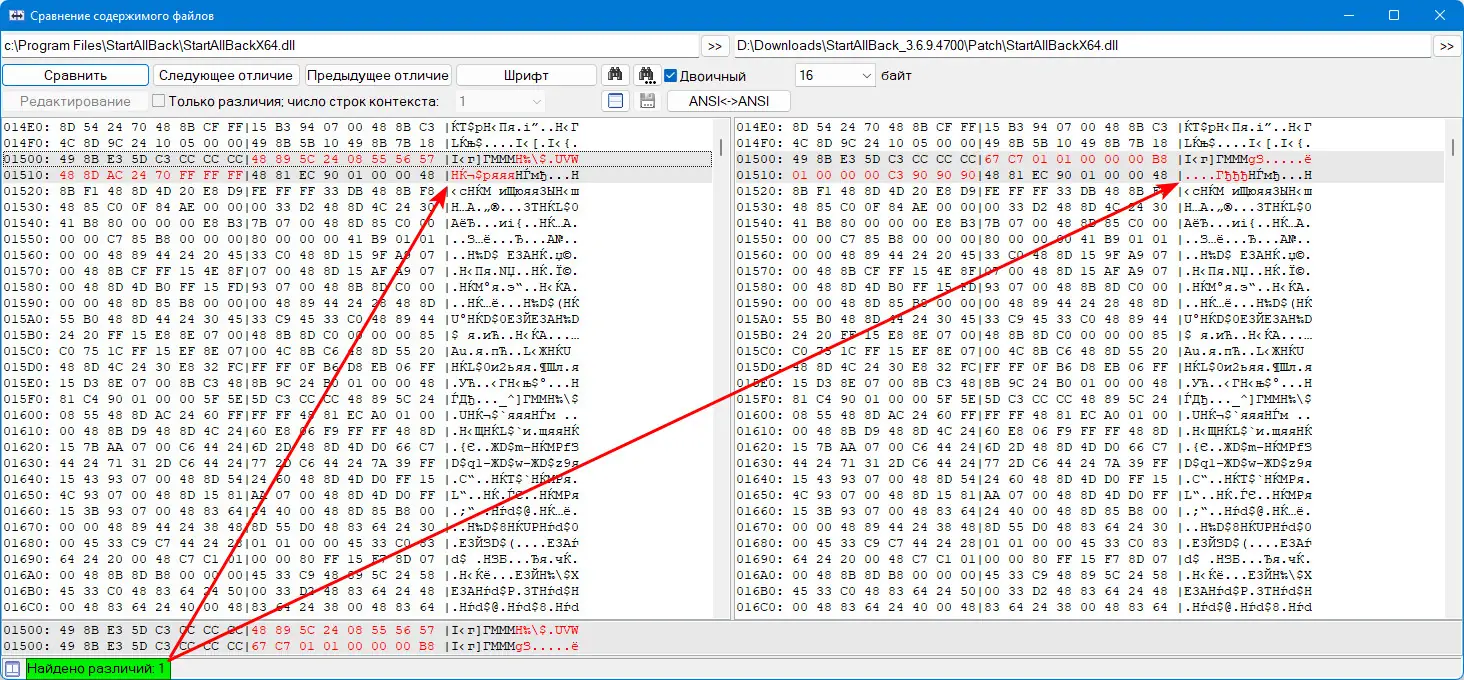Viewport: 1464px width, 680px height.
Task: Click the left file path field for Program Files
Action: 349,46
